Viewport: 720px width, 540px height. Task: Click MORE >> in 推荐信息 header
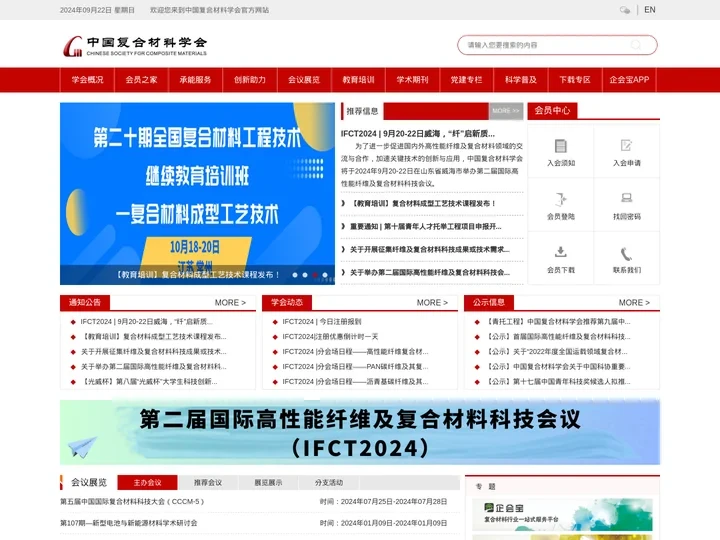click(x=506, y=111)
